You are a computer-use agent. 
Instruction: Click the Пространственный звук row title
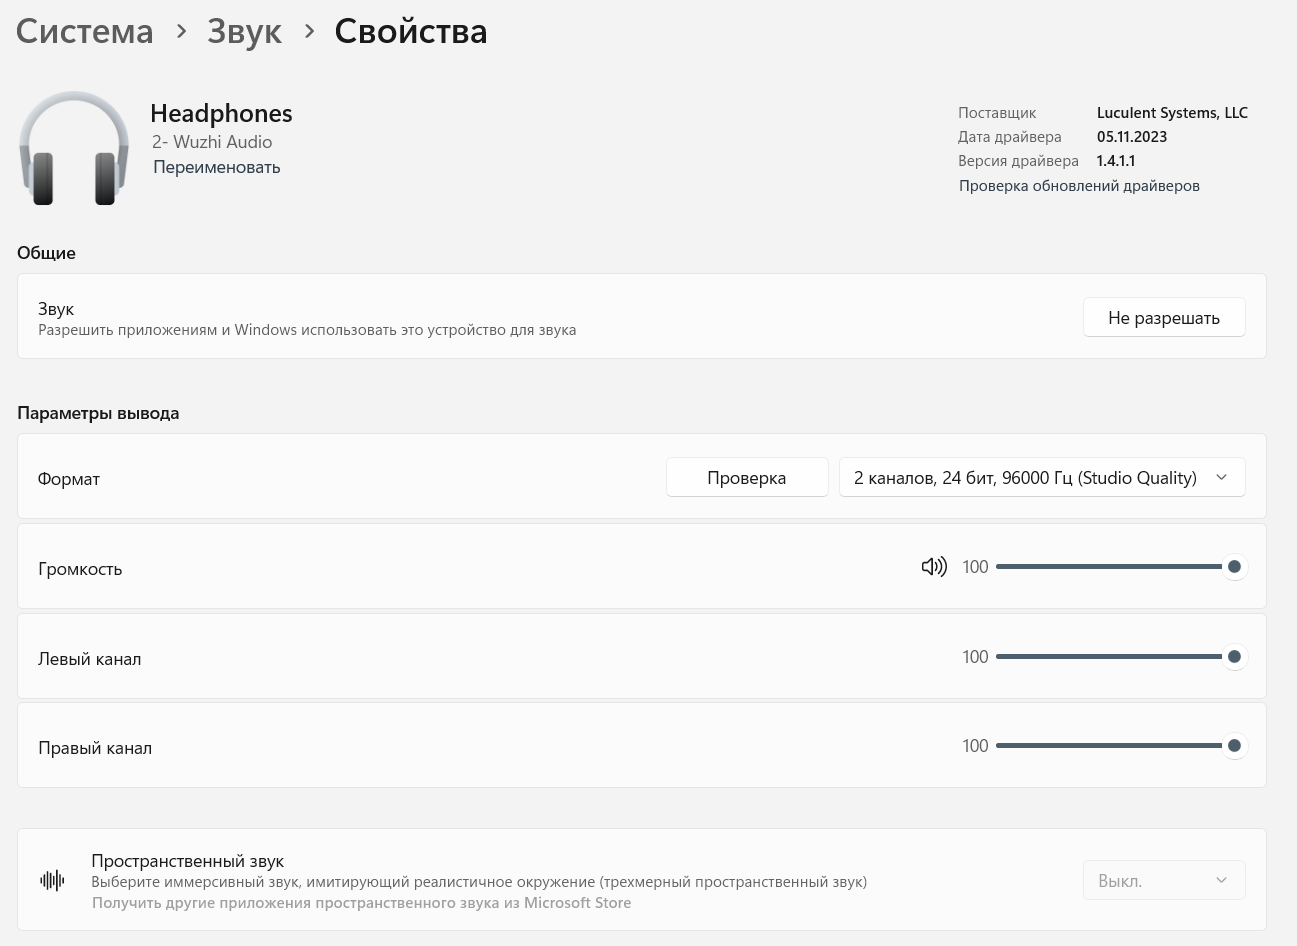(x=187, y=861)
